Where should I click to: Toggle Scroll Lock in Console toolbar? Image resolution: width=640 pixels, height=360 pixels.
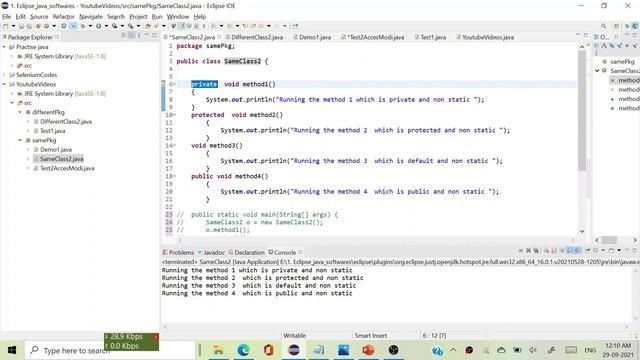coord(553,251)
